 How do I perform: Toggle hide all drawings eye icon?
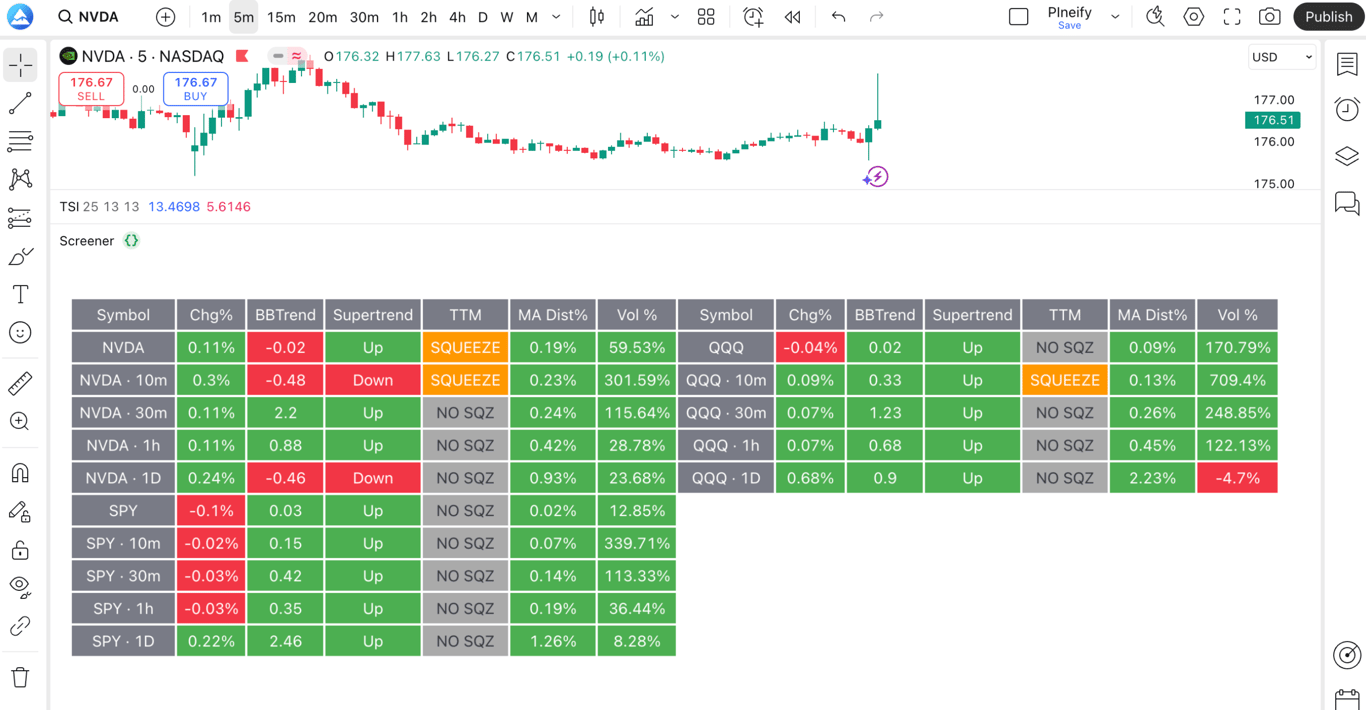(x=20, y=587)
